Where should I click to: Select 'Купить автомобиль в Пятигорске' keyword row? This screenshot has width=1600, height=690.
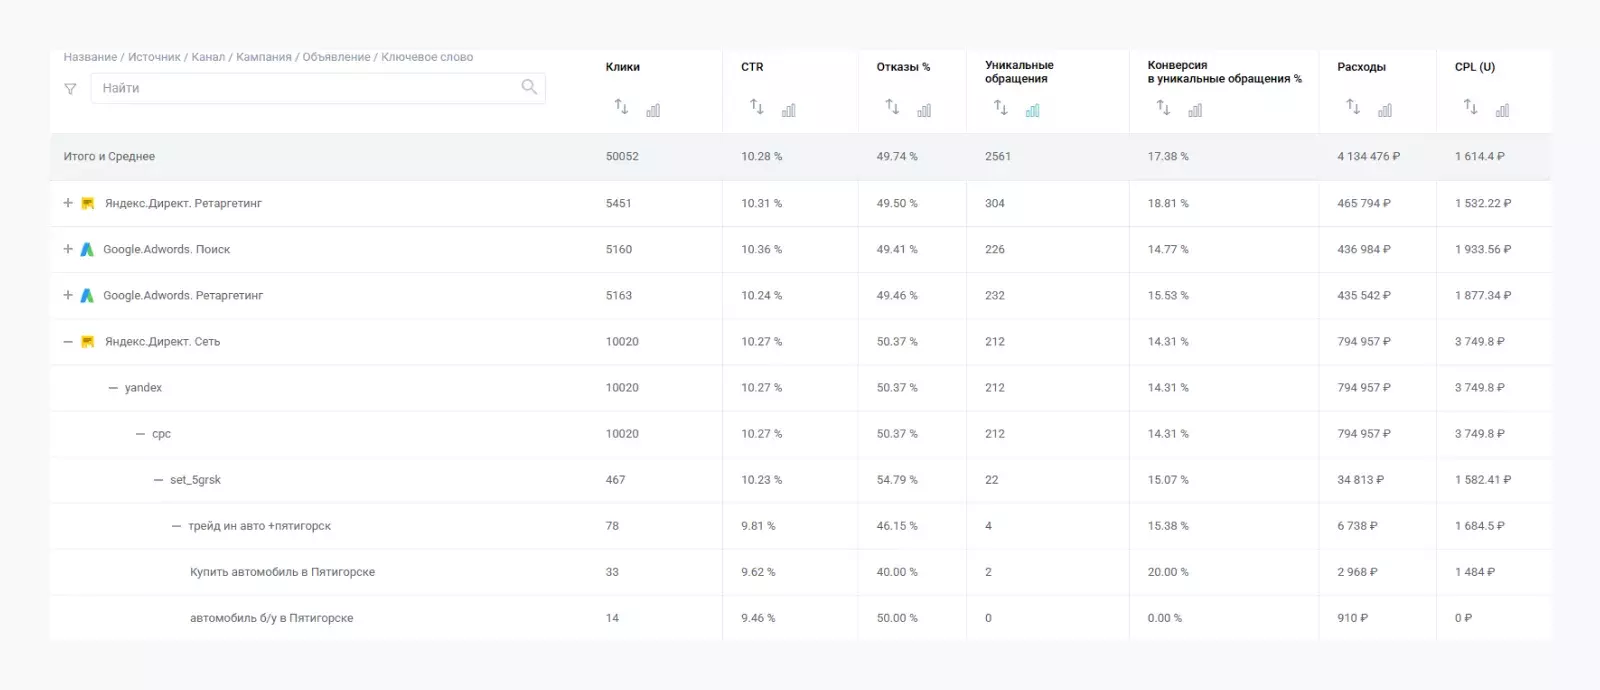(x=282, y=572)
